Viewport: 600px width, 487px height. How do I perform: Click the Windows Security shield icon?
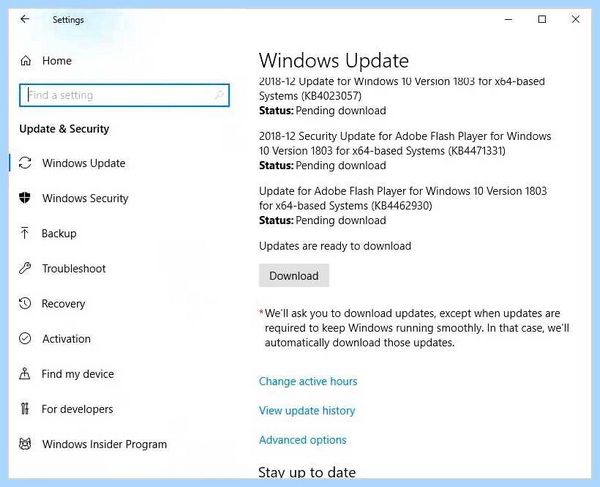[25, 198]
